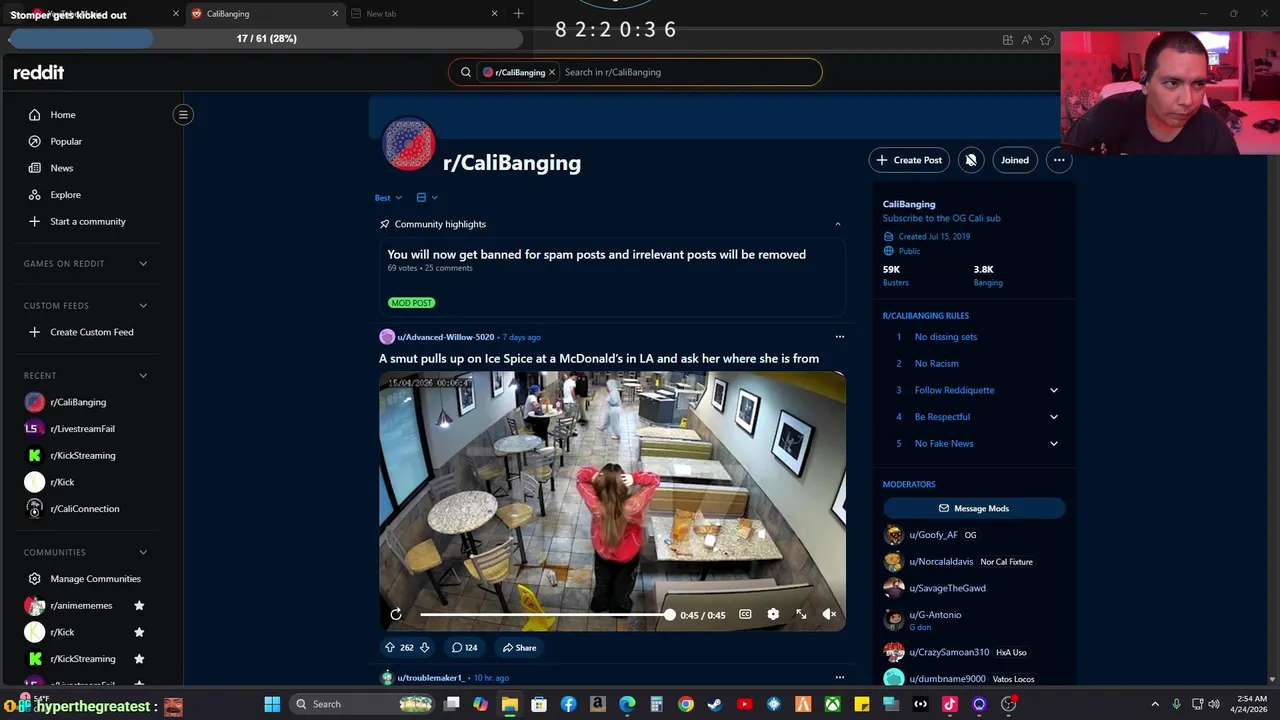Toggle closed captions on video
The image size is (1280, 720).
[745, 615]
